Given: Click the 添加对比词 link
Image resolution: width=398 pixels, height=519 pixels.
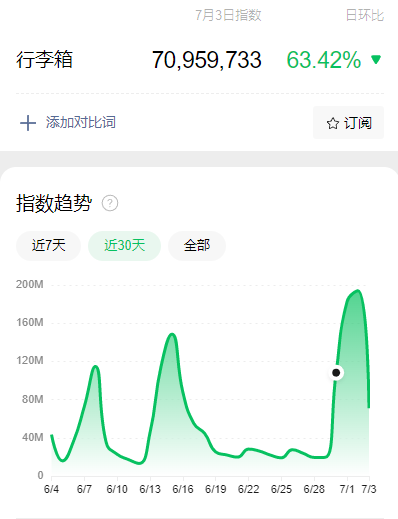Looking at the screenshot, I should pos(81,122).
